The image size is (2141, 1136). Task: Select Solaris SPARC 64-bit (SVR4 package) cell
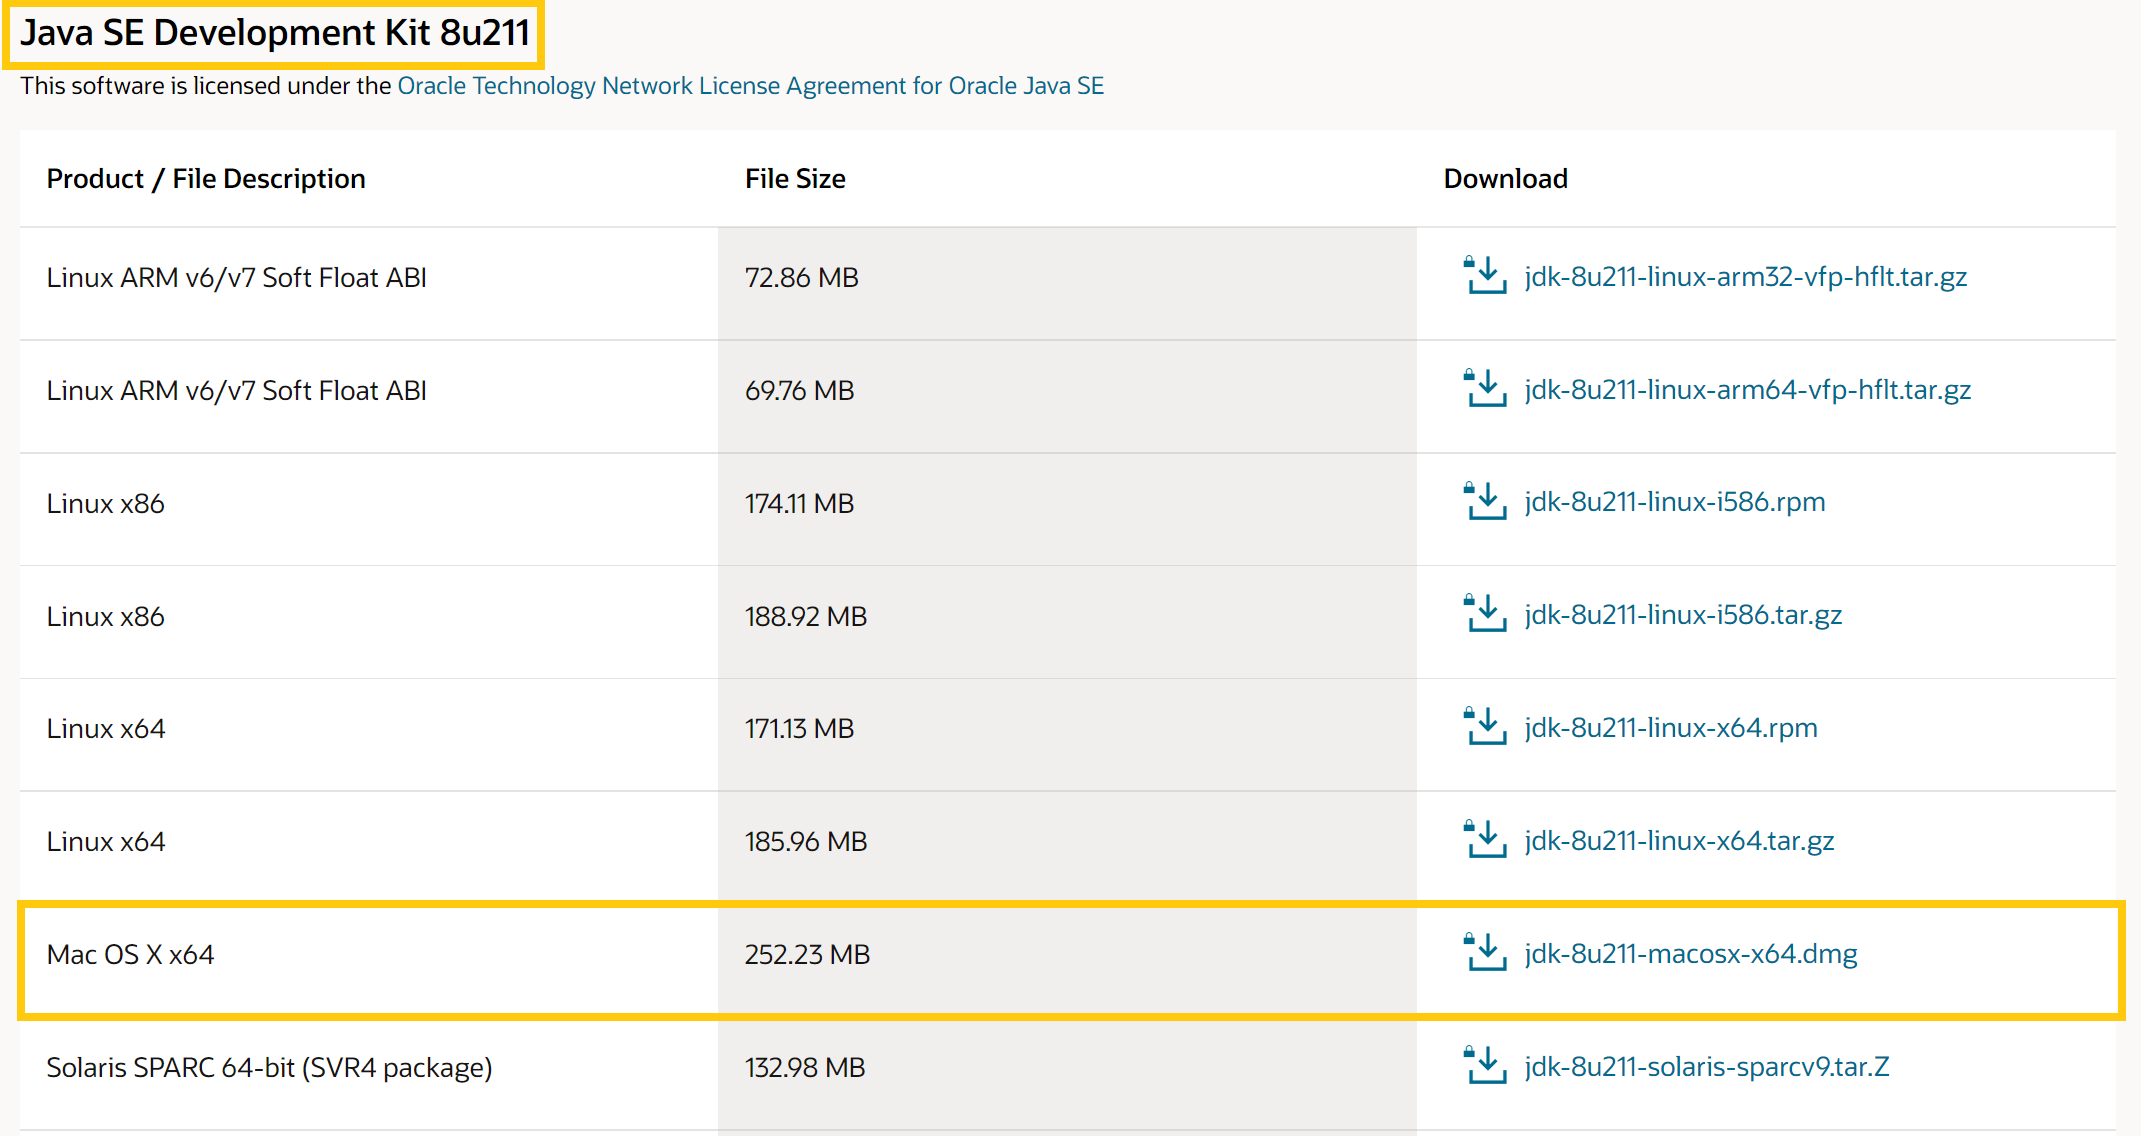[x=369, y=1074]
